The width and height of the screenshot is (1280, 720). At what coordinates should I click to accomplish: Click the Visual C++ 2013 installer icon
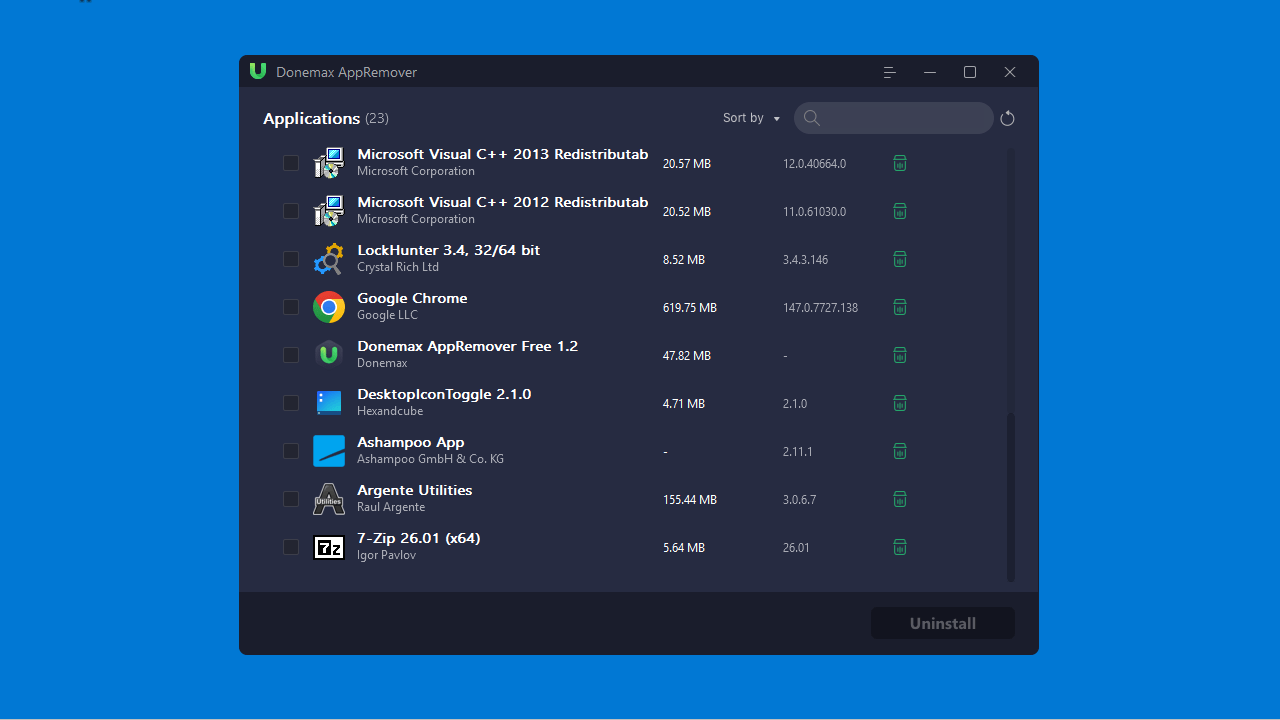[329, 163]
